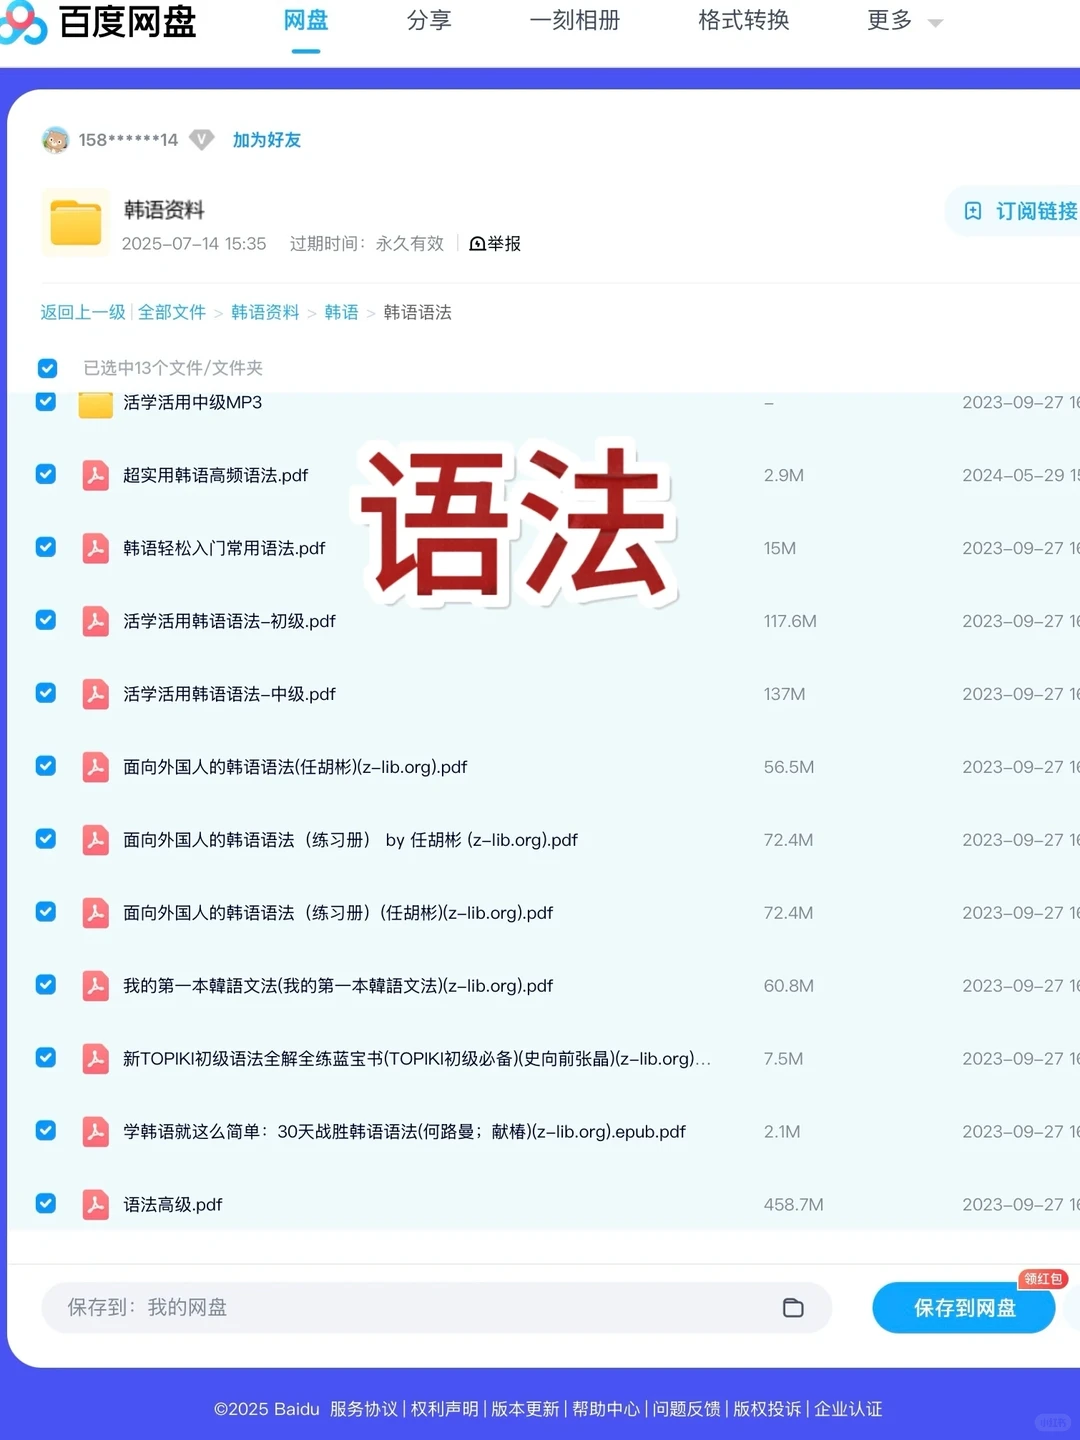Switch to the 分享 tab

coord(429,21)
